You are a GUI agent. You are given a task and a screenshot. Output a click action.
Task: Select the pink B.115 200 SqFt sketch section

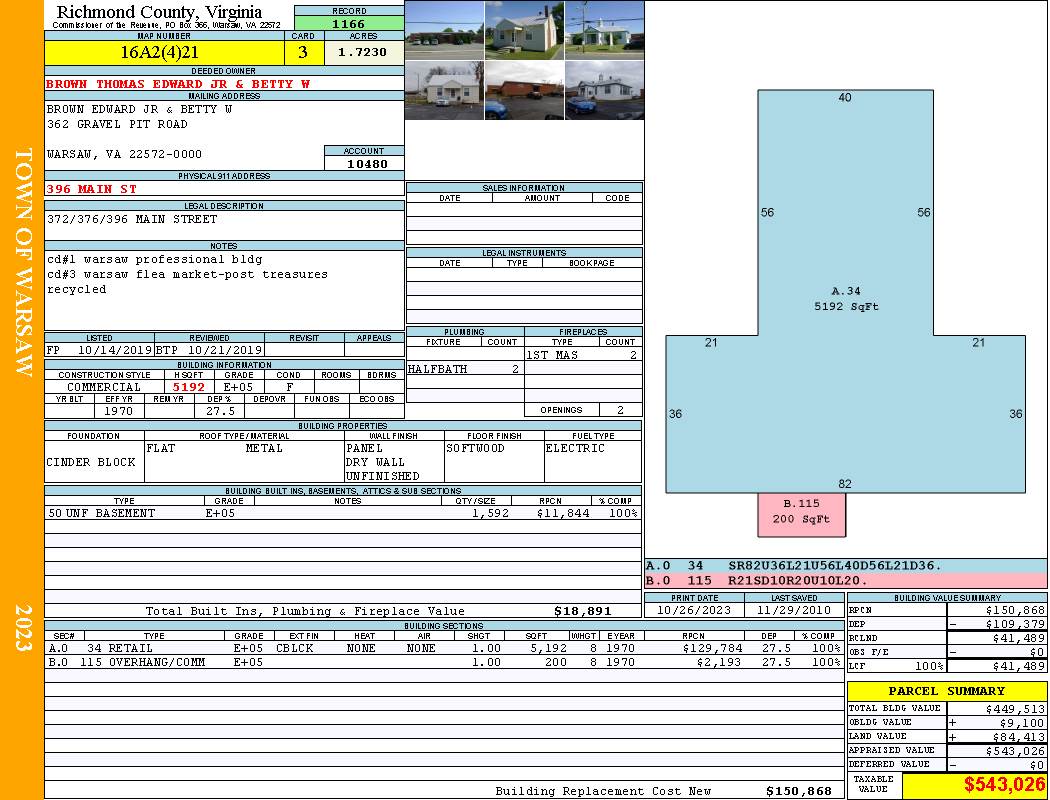(x=801, y=512)
